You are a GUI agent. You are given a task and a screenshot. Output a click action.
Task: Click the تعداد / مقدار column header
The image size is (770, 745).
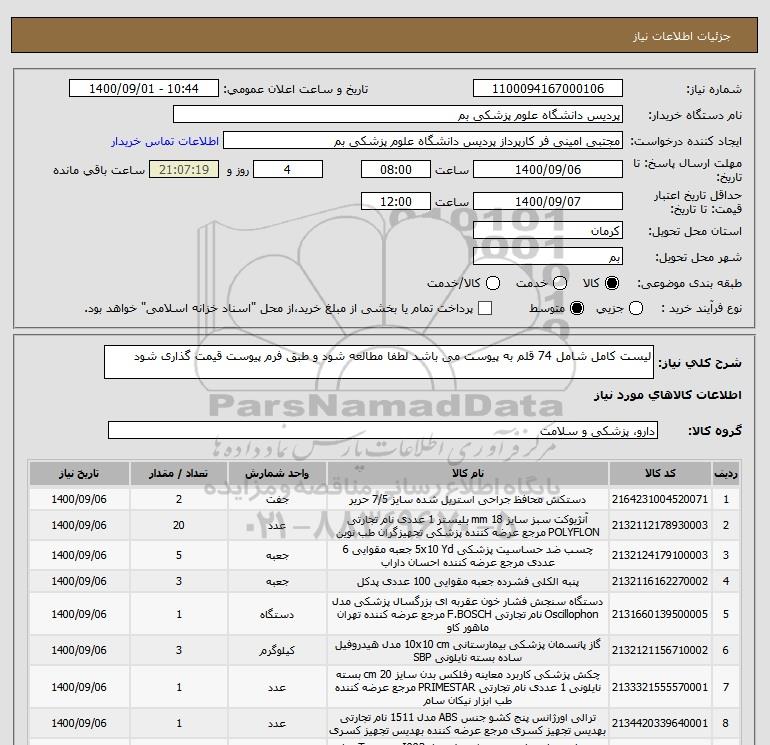pos(179,473)
